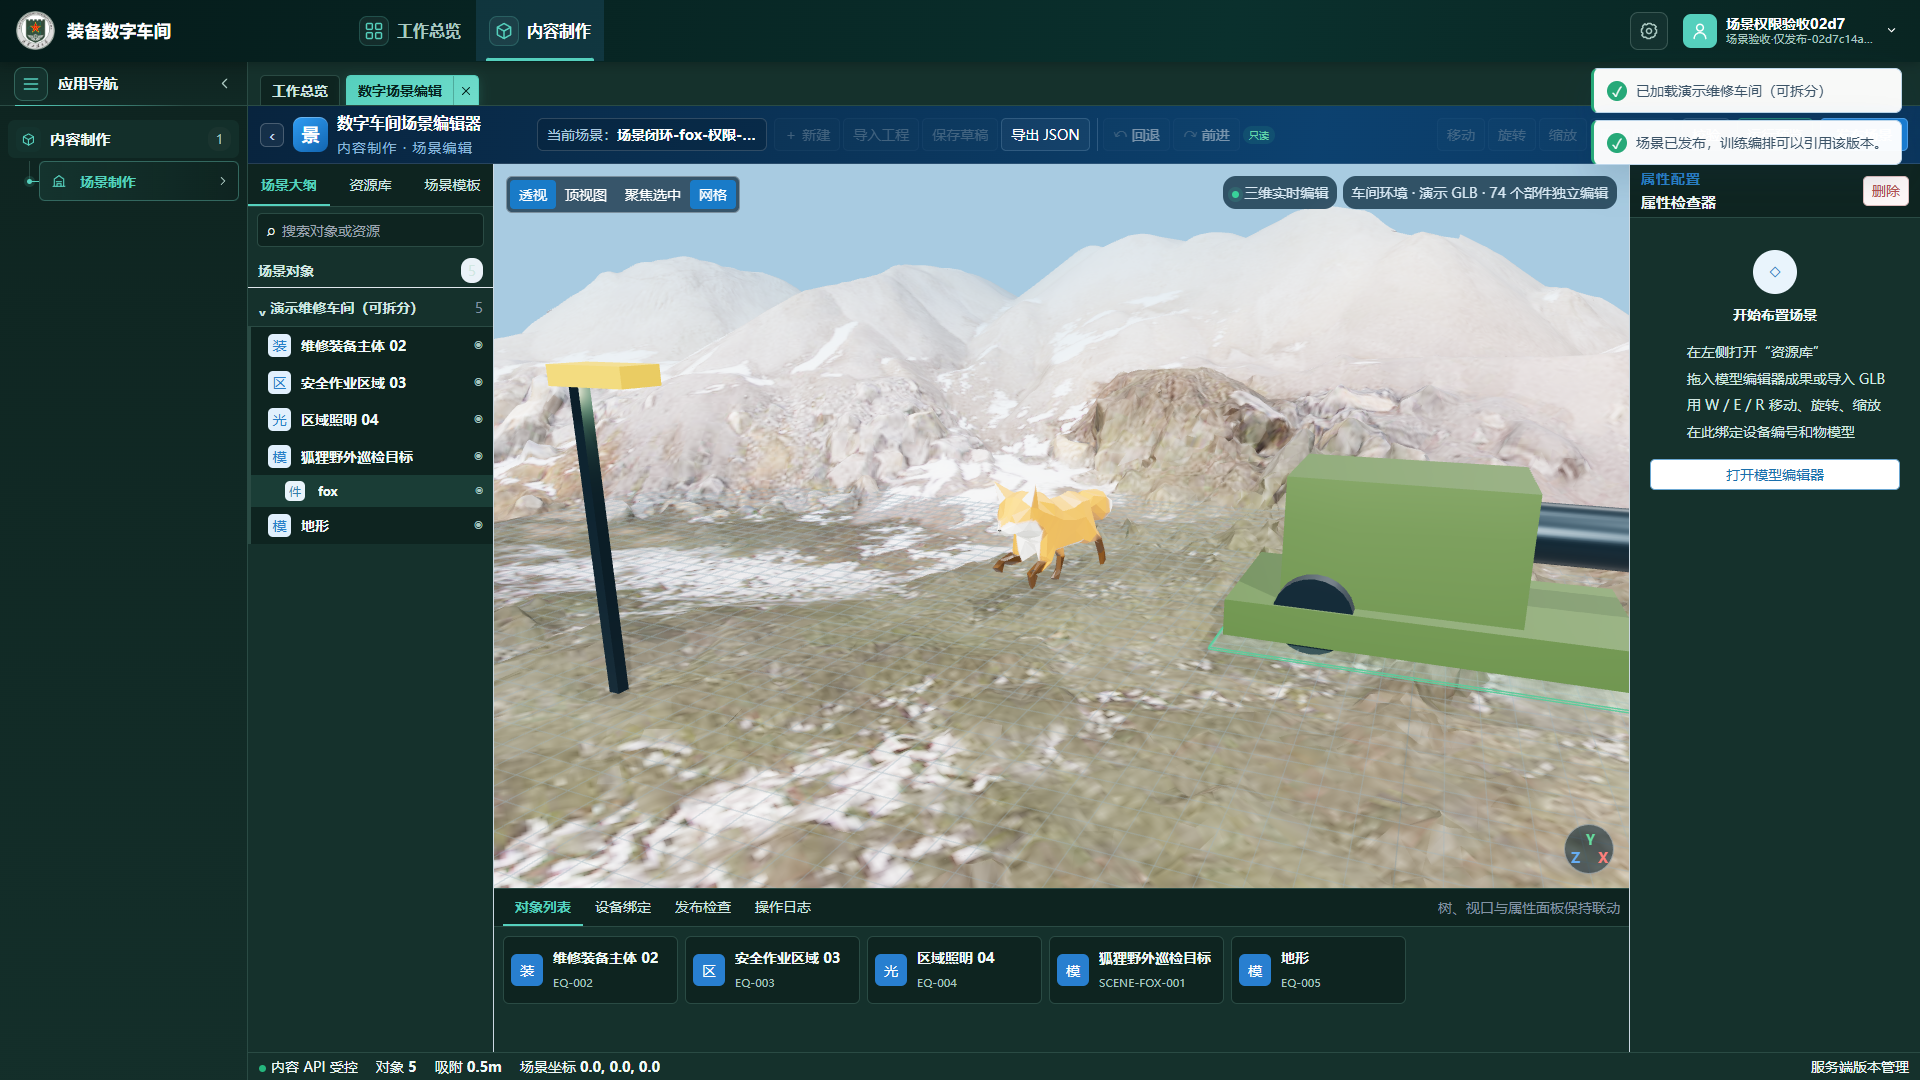Click the 打开模型编辑器 button
The image size is (1920, 1080).
(1775, 475)
